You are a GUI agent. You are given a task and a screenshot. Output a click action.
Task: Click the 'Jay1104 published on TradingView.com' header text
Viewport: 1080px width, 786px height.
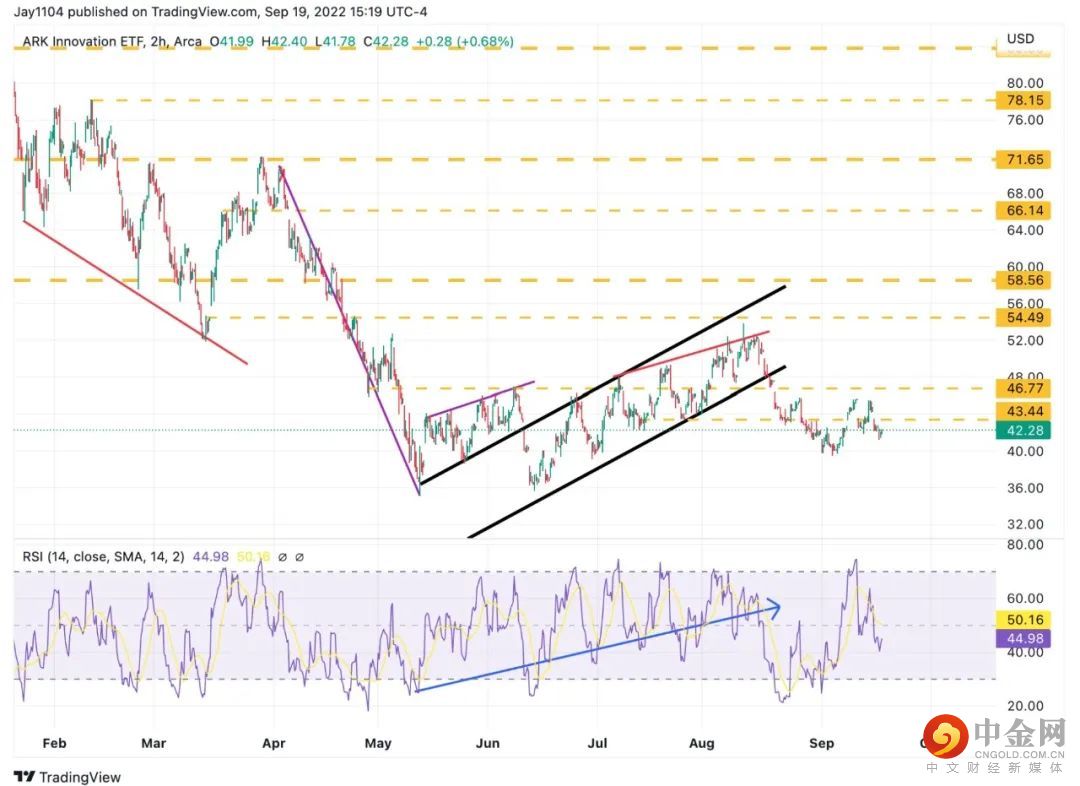pyautogui.click(x=136, y=12)
